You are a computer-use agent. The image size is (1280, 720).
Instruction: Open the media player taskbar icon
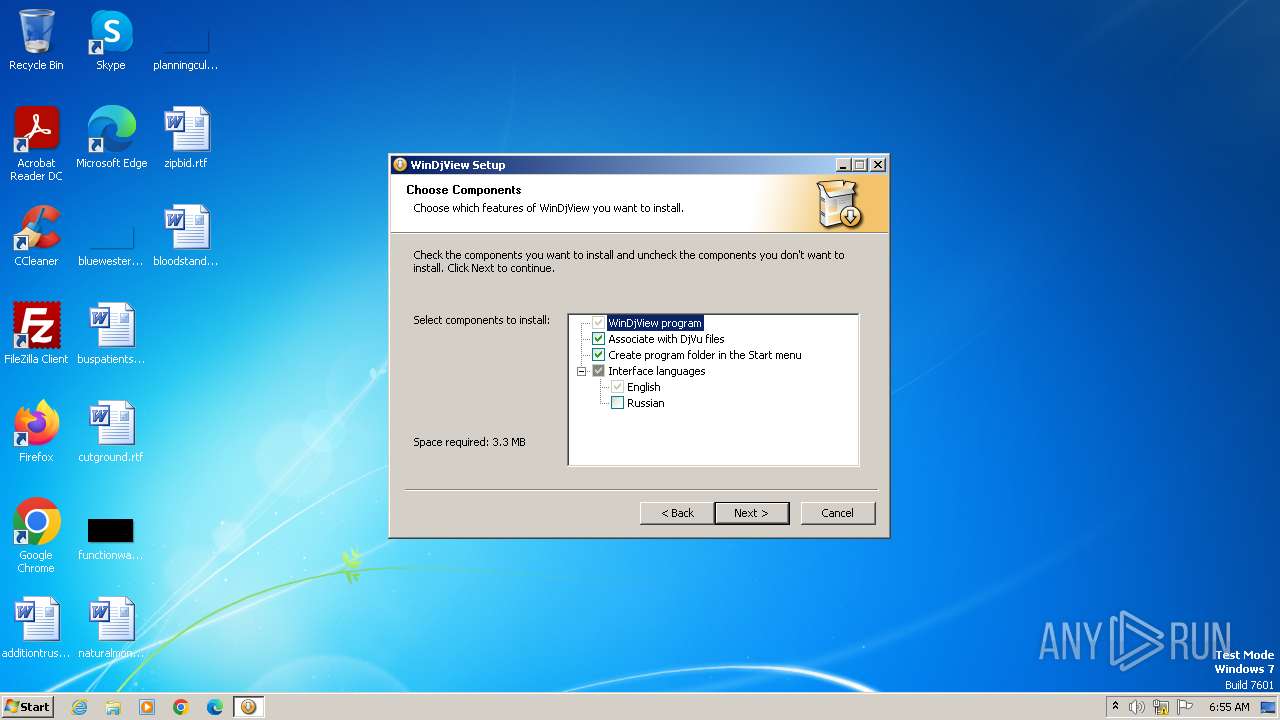coord(147,707)
